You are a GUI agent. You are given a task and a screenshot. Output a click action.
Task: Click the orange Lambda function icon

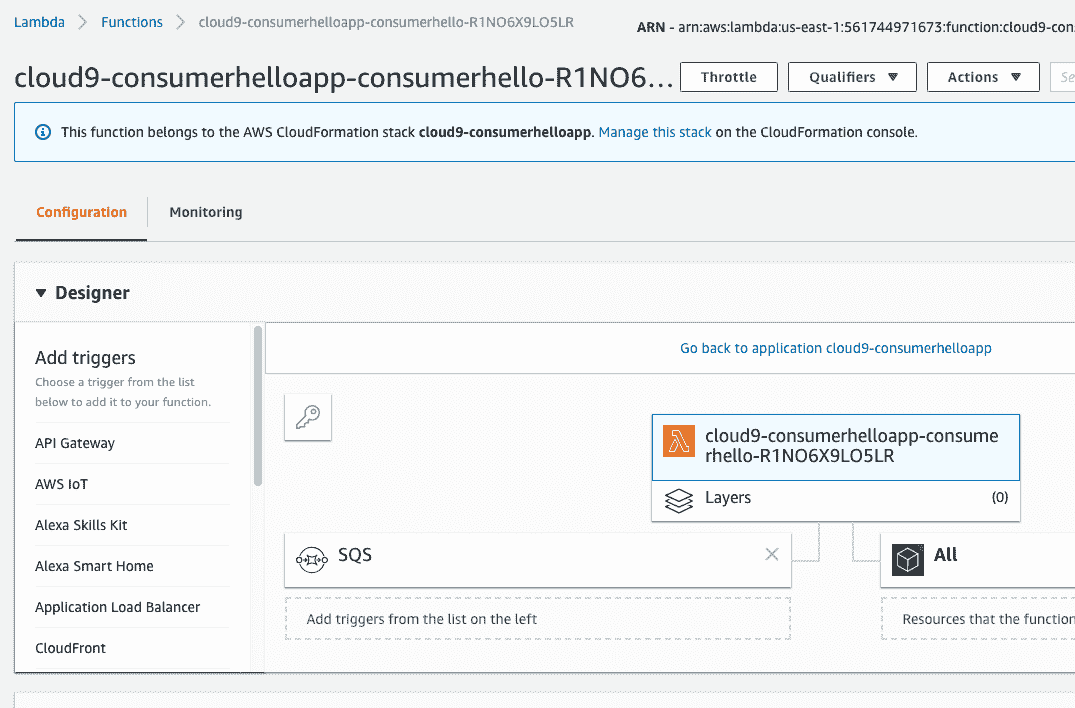pos(679,442)
